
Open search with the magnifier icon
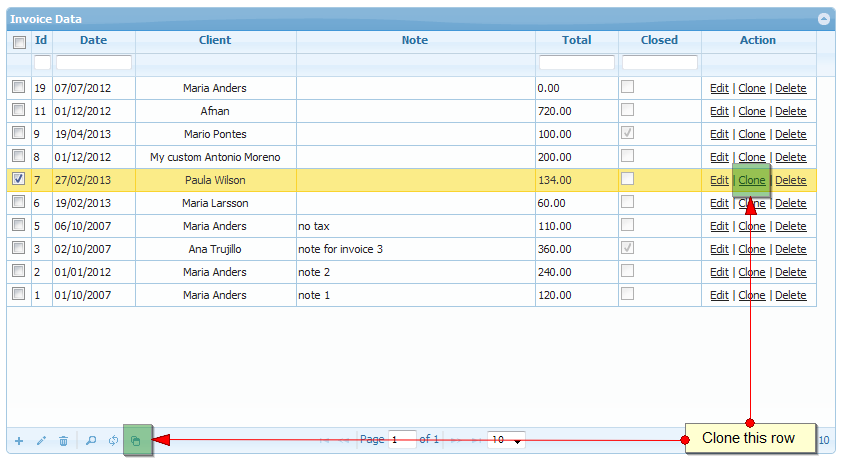pos(91,440)
